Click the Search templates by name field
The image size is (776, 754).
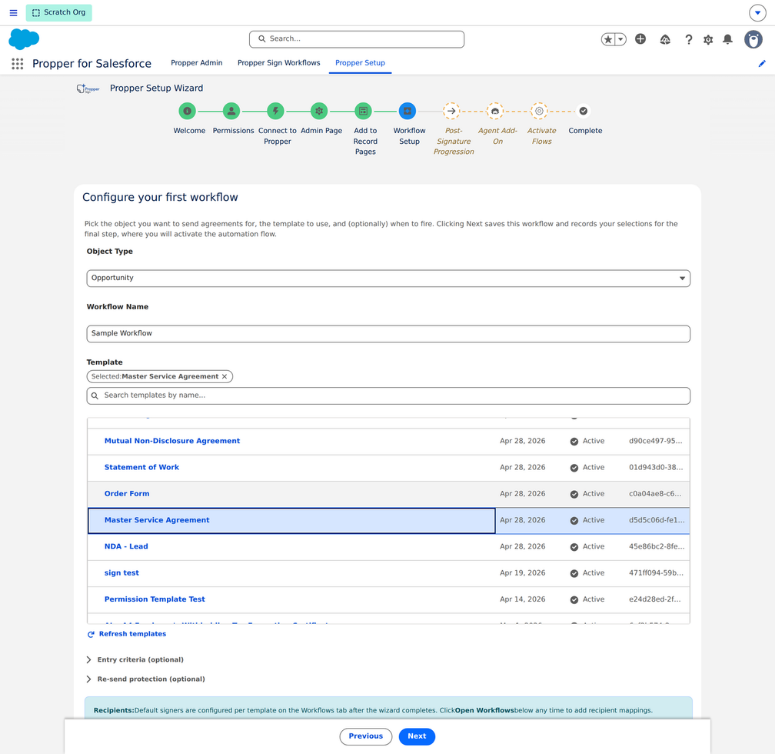pos(388,395)
